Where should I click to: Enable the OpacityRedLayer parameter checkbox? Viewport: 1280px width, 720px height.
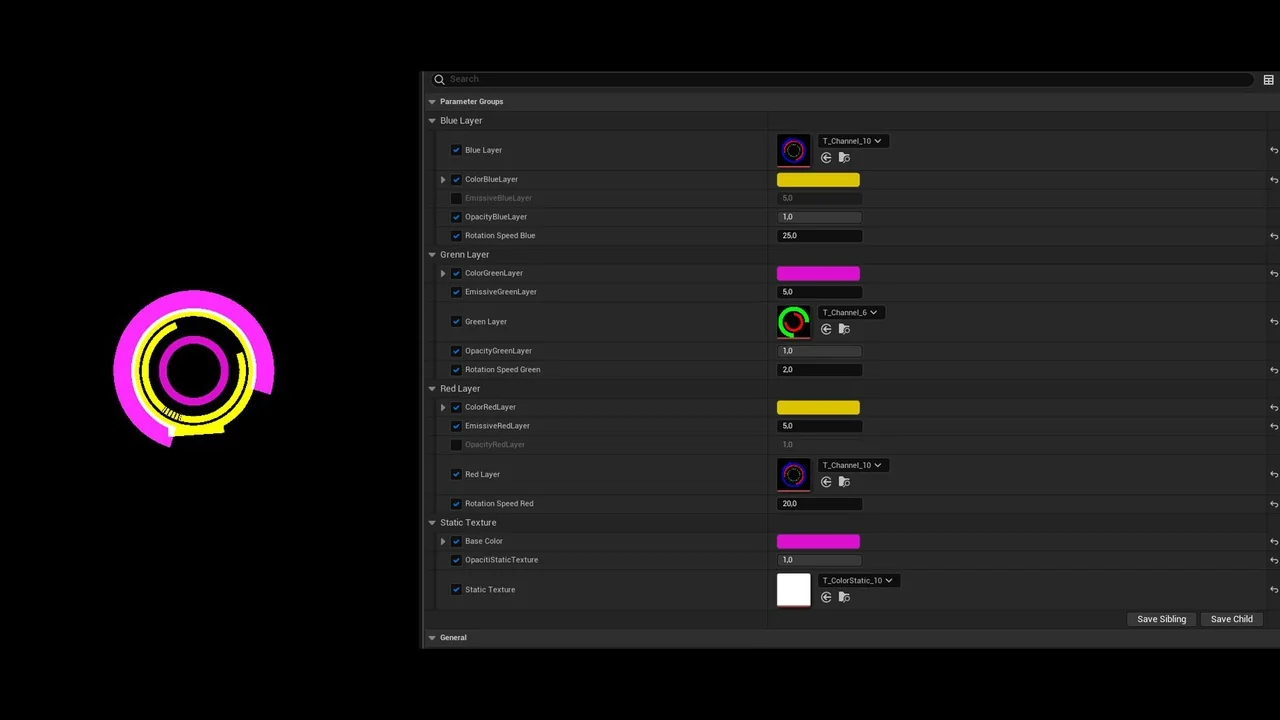pos(456,444)
